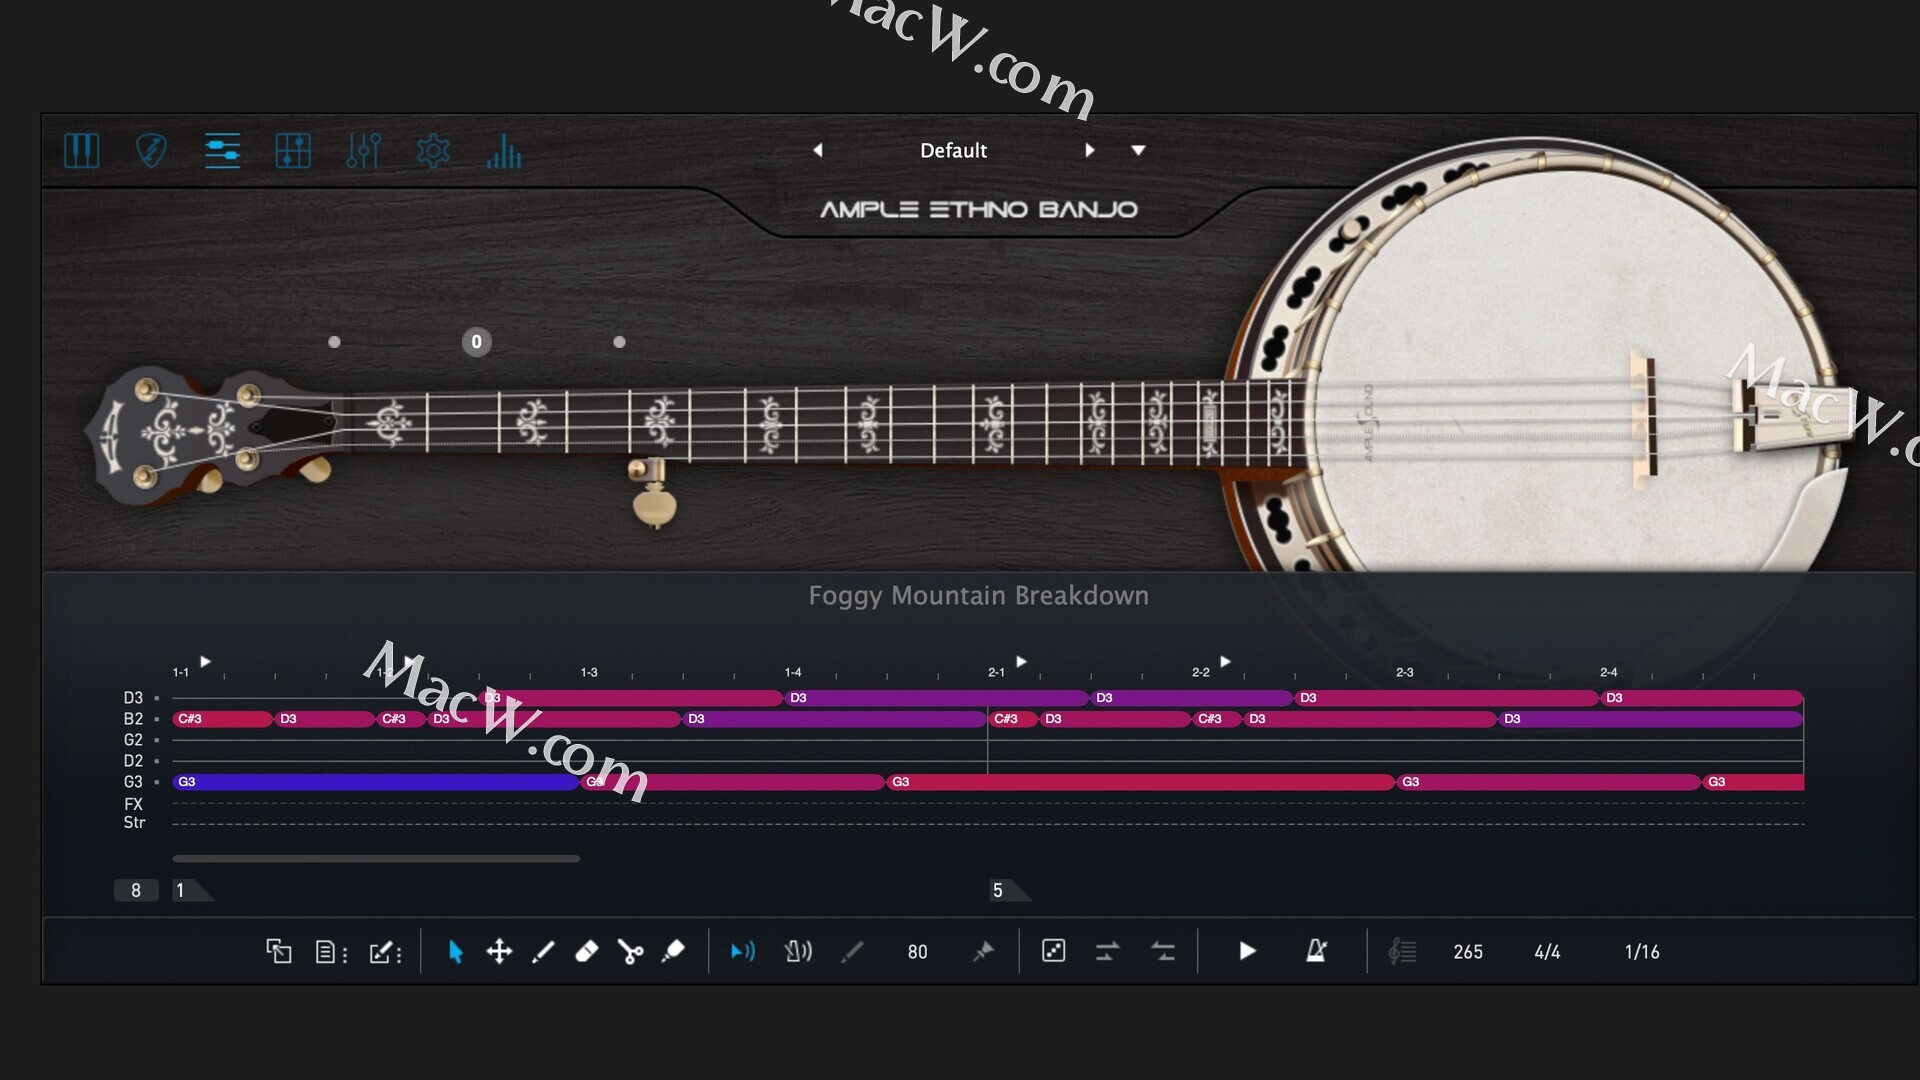Open the 4/4 time signature selector
This screenshot has height=1080, width=1920.
1547,952
